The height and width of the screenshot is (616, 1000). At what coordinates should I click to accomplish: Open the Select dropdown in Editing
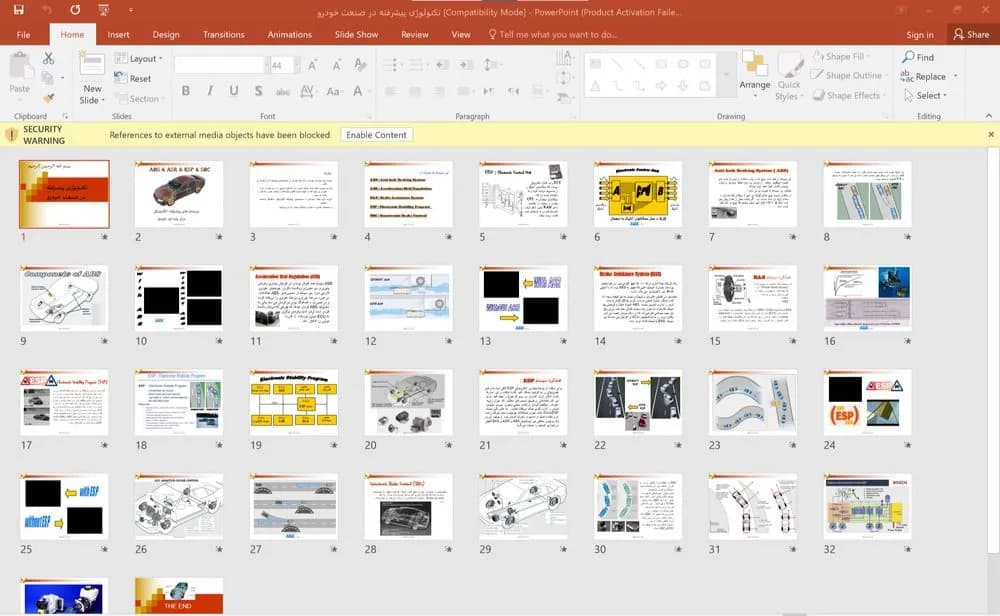pyautogui.click(x=926, y=96)
